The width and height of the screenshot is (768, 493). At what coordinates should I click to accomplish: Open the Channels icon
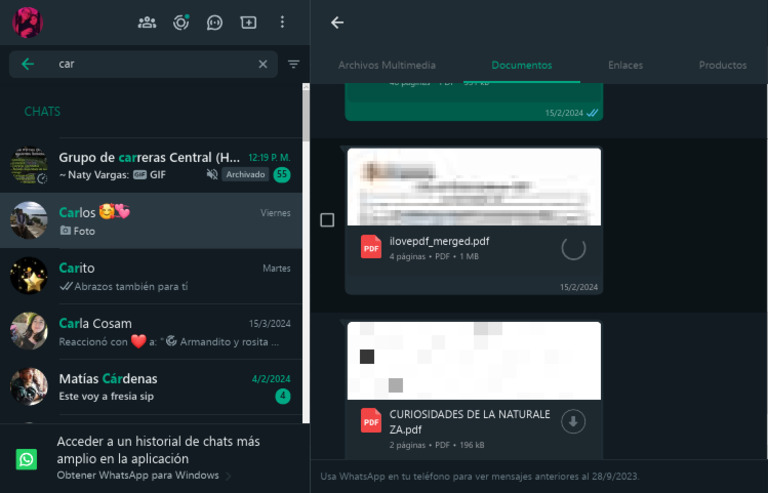pyautogui.click(x=215, y=23)
